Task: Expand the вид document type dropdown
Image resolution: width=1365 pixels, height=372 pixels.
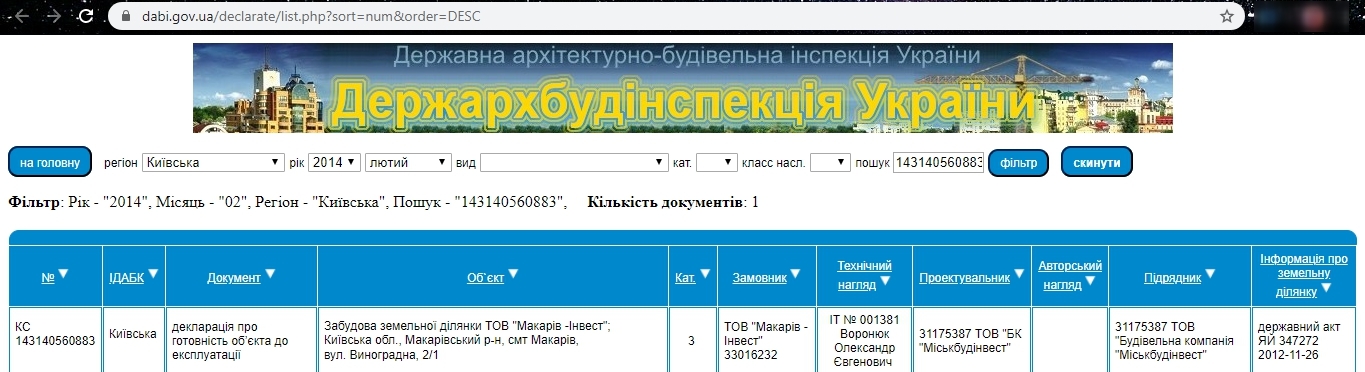Action: [x=574, y=162]
